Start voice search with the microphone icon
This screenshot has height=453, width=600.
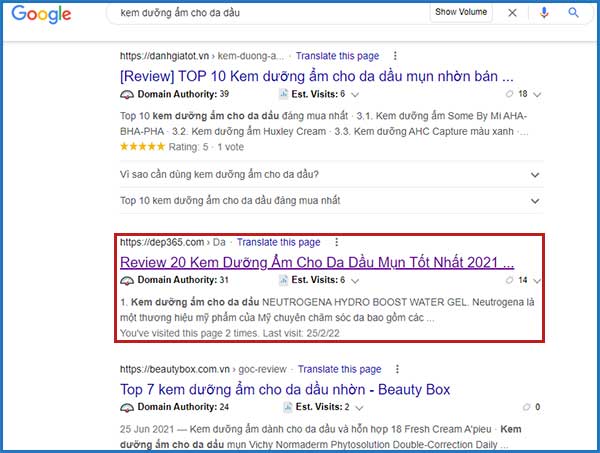[x=544, y=13]
